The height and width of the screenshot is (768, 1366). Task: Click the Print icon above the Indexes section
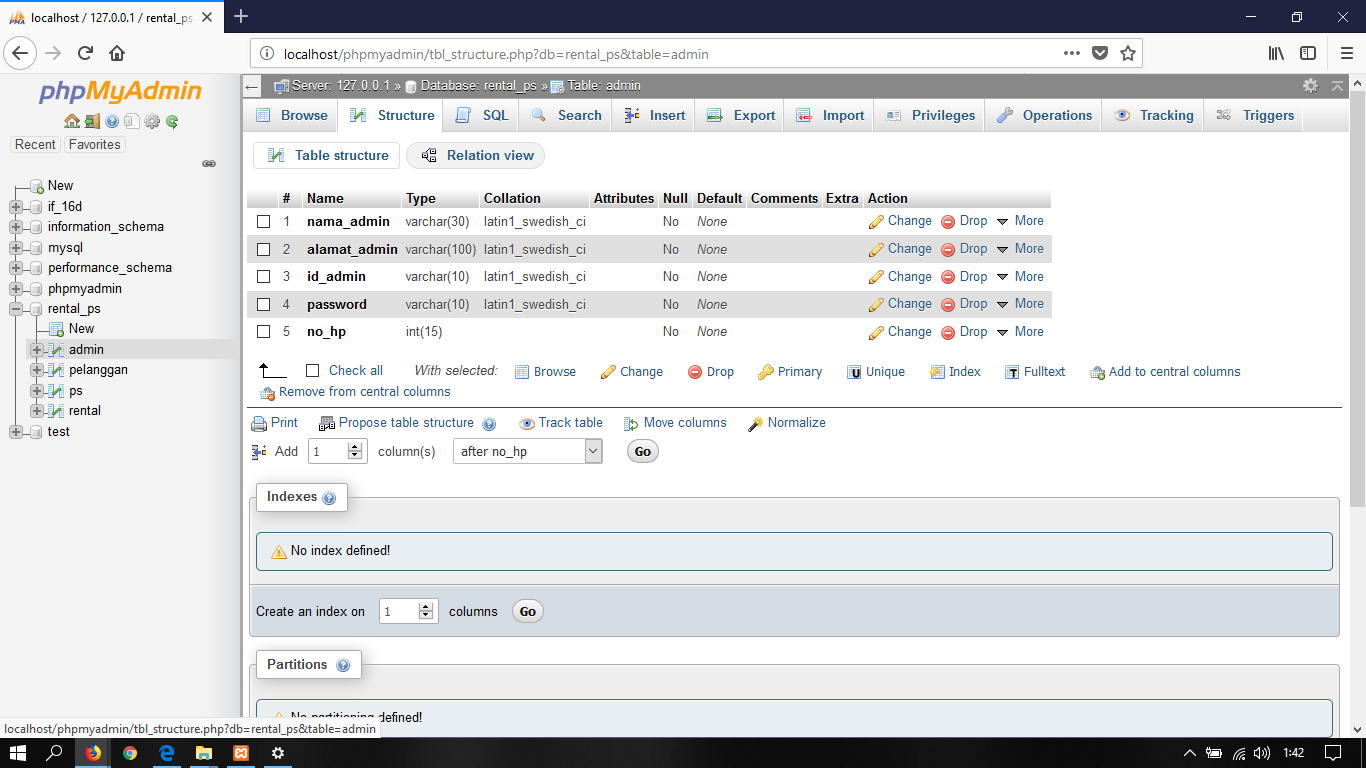274,423
